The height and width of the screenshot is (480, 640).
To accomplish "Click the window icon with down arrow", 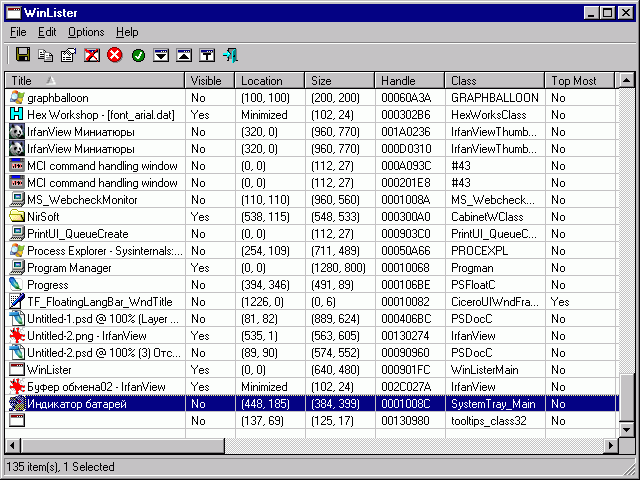I will 161,55.
